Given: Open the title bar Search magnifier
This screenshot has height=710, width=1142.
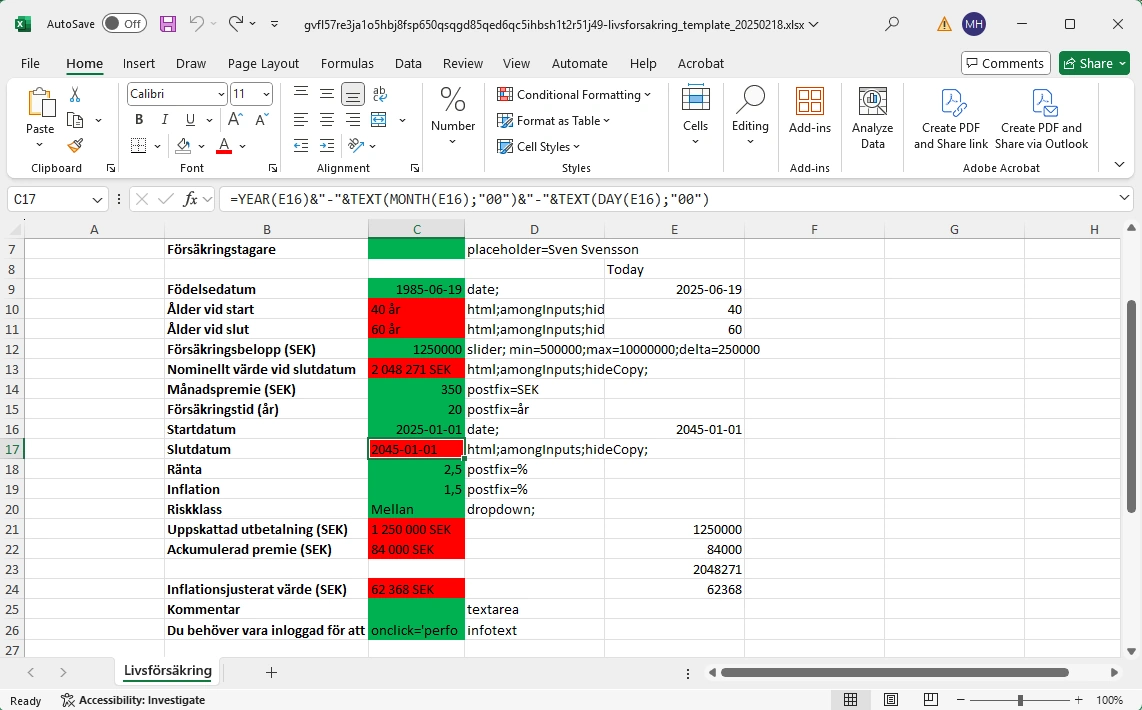Looking at the screenshot, I should point(891,24).
